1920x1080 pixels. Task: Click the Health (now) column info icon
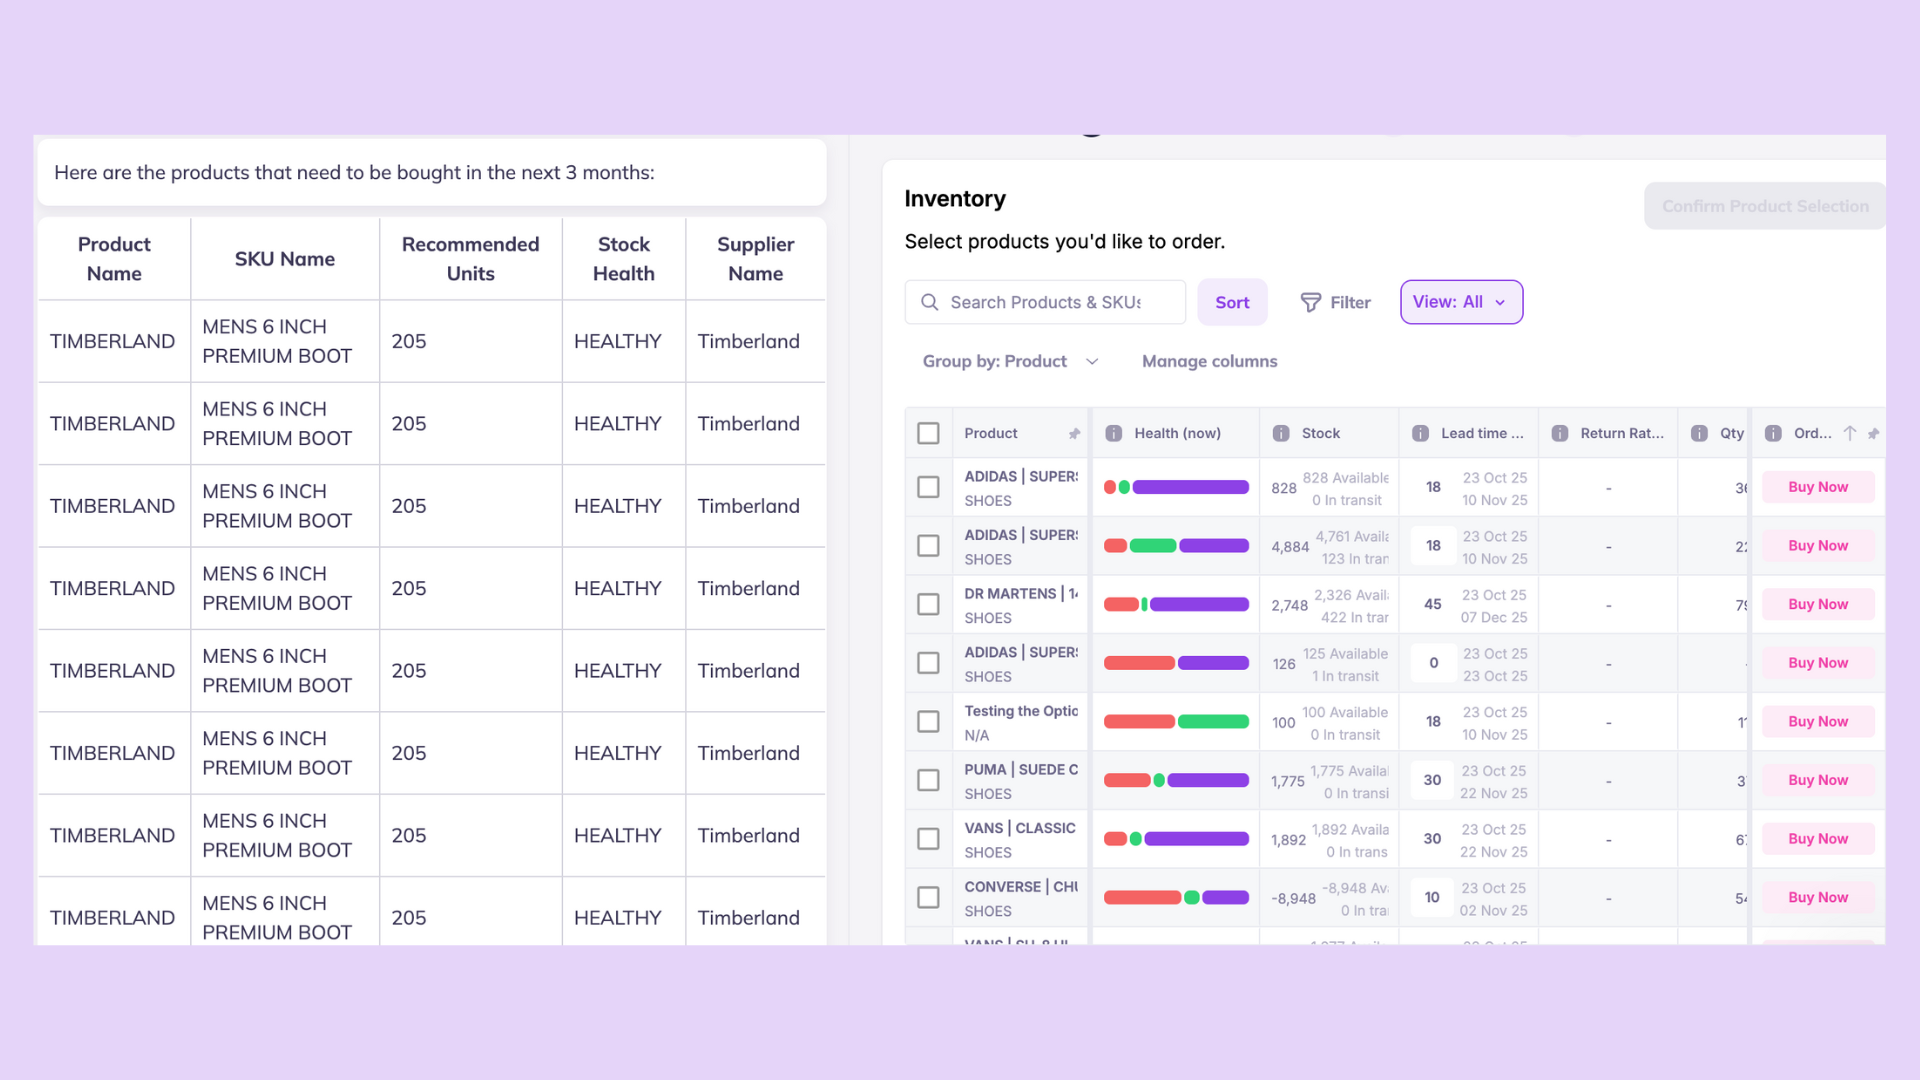[x=1113, y=433]
